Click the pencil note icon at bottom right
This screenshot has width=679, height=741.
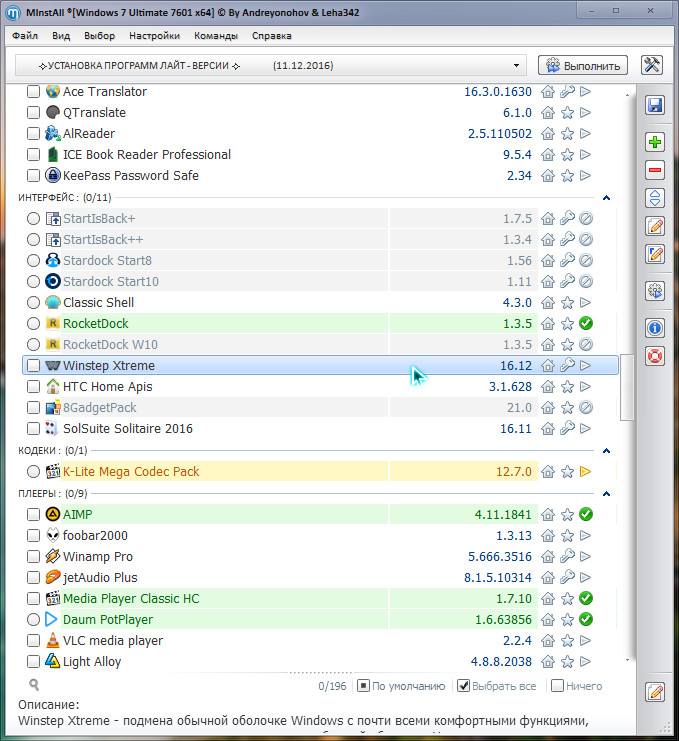pyautogui.click(x=655, y=692)
